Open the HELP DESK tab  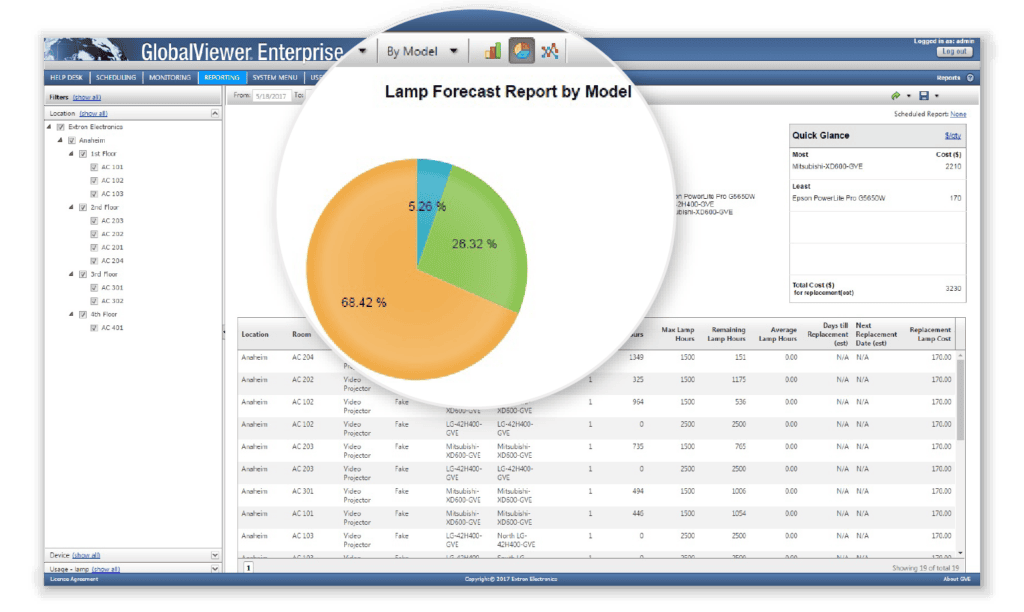(x=67, y=78)
